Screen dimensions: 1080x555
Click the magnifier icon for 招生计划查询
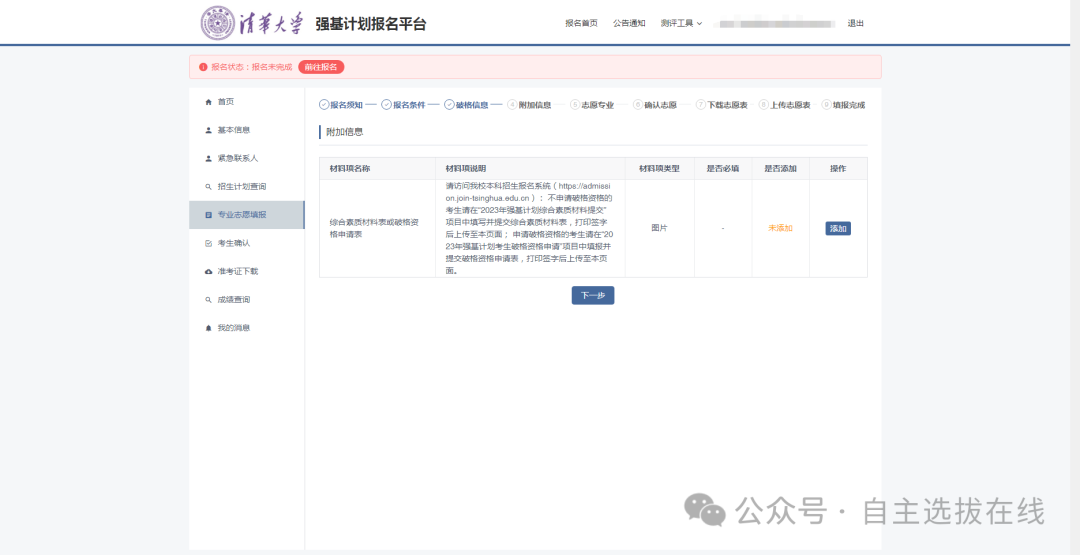pos(208,187)
